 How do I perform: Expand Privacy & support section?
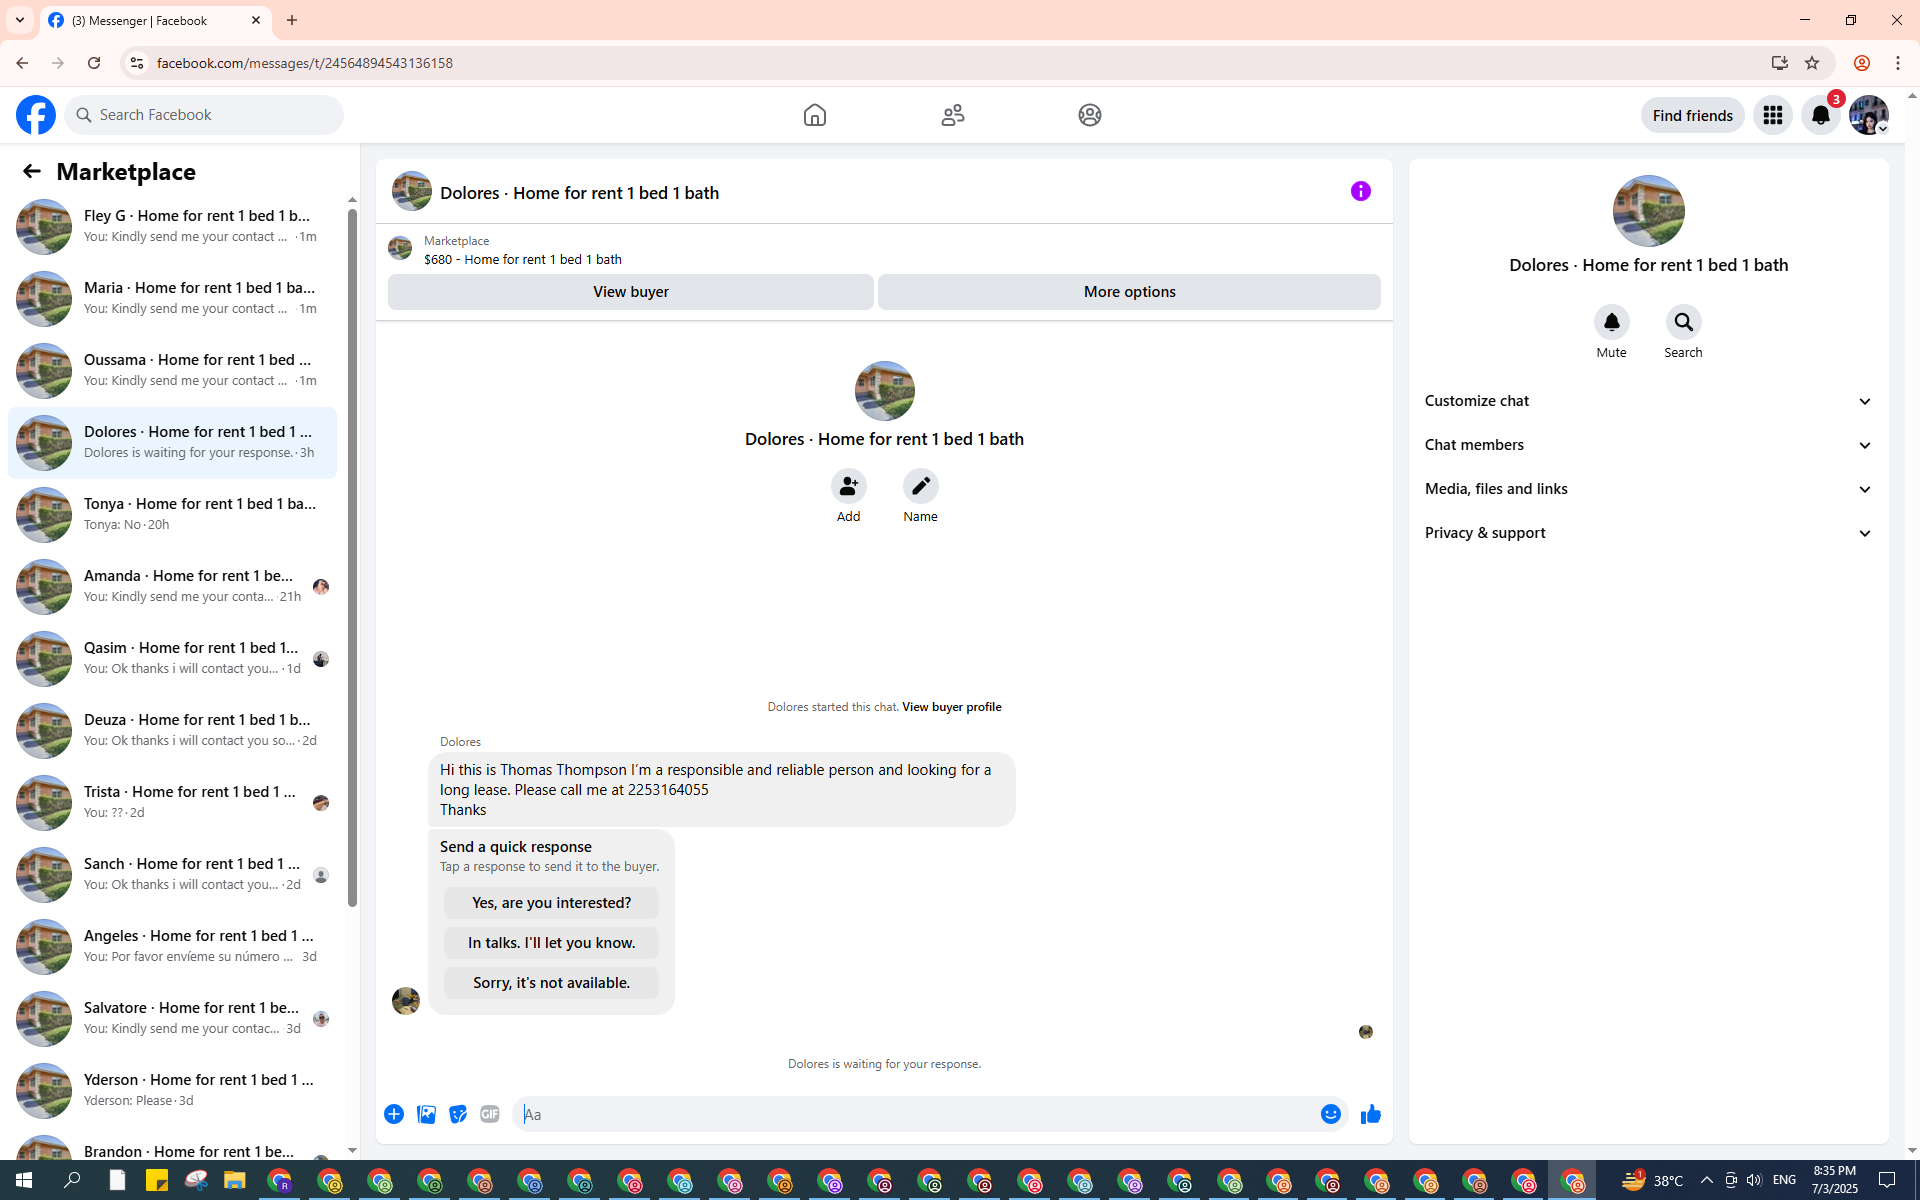pyautogui.click(x=1648, y=533)
